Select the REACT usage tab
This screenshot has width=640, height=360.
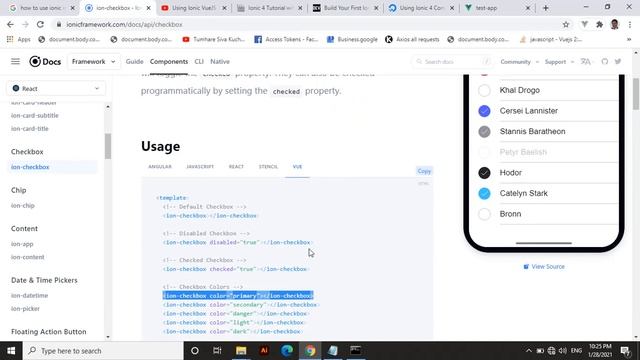tap(236, 167)
